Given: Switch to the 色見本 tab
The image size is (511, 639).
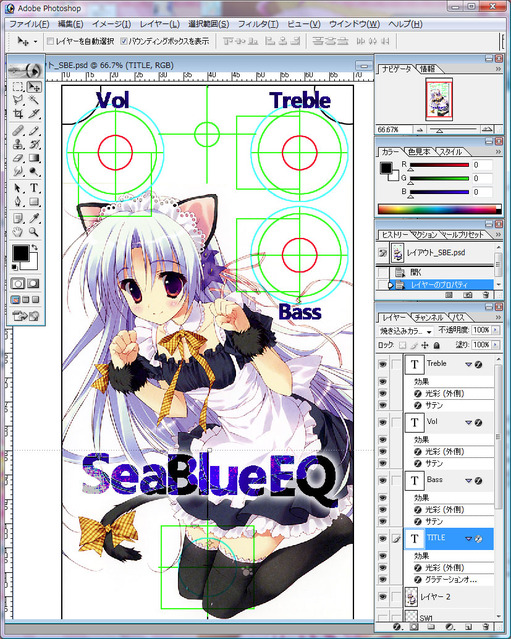Looking at the screenshot, I should coord(419,152).
